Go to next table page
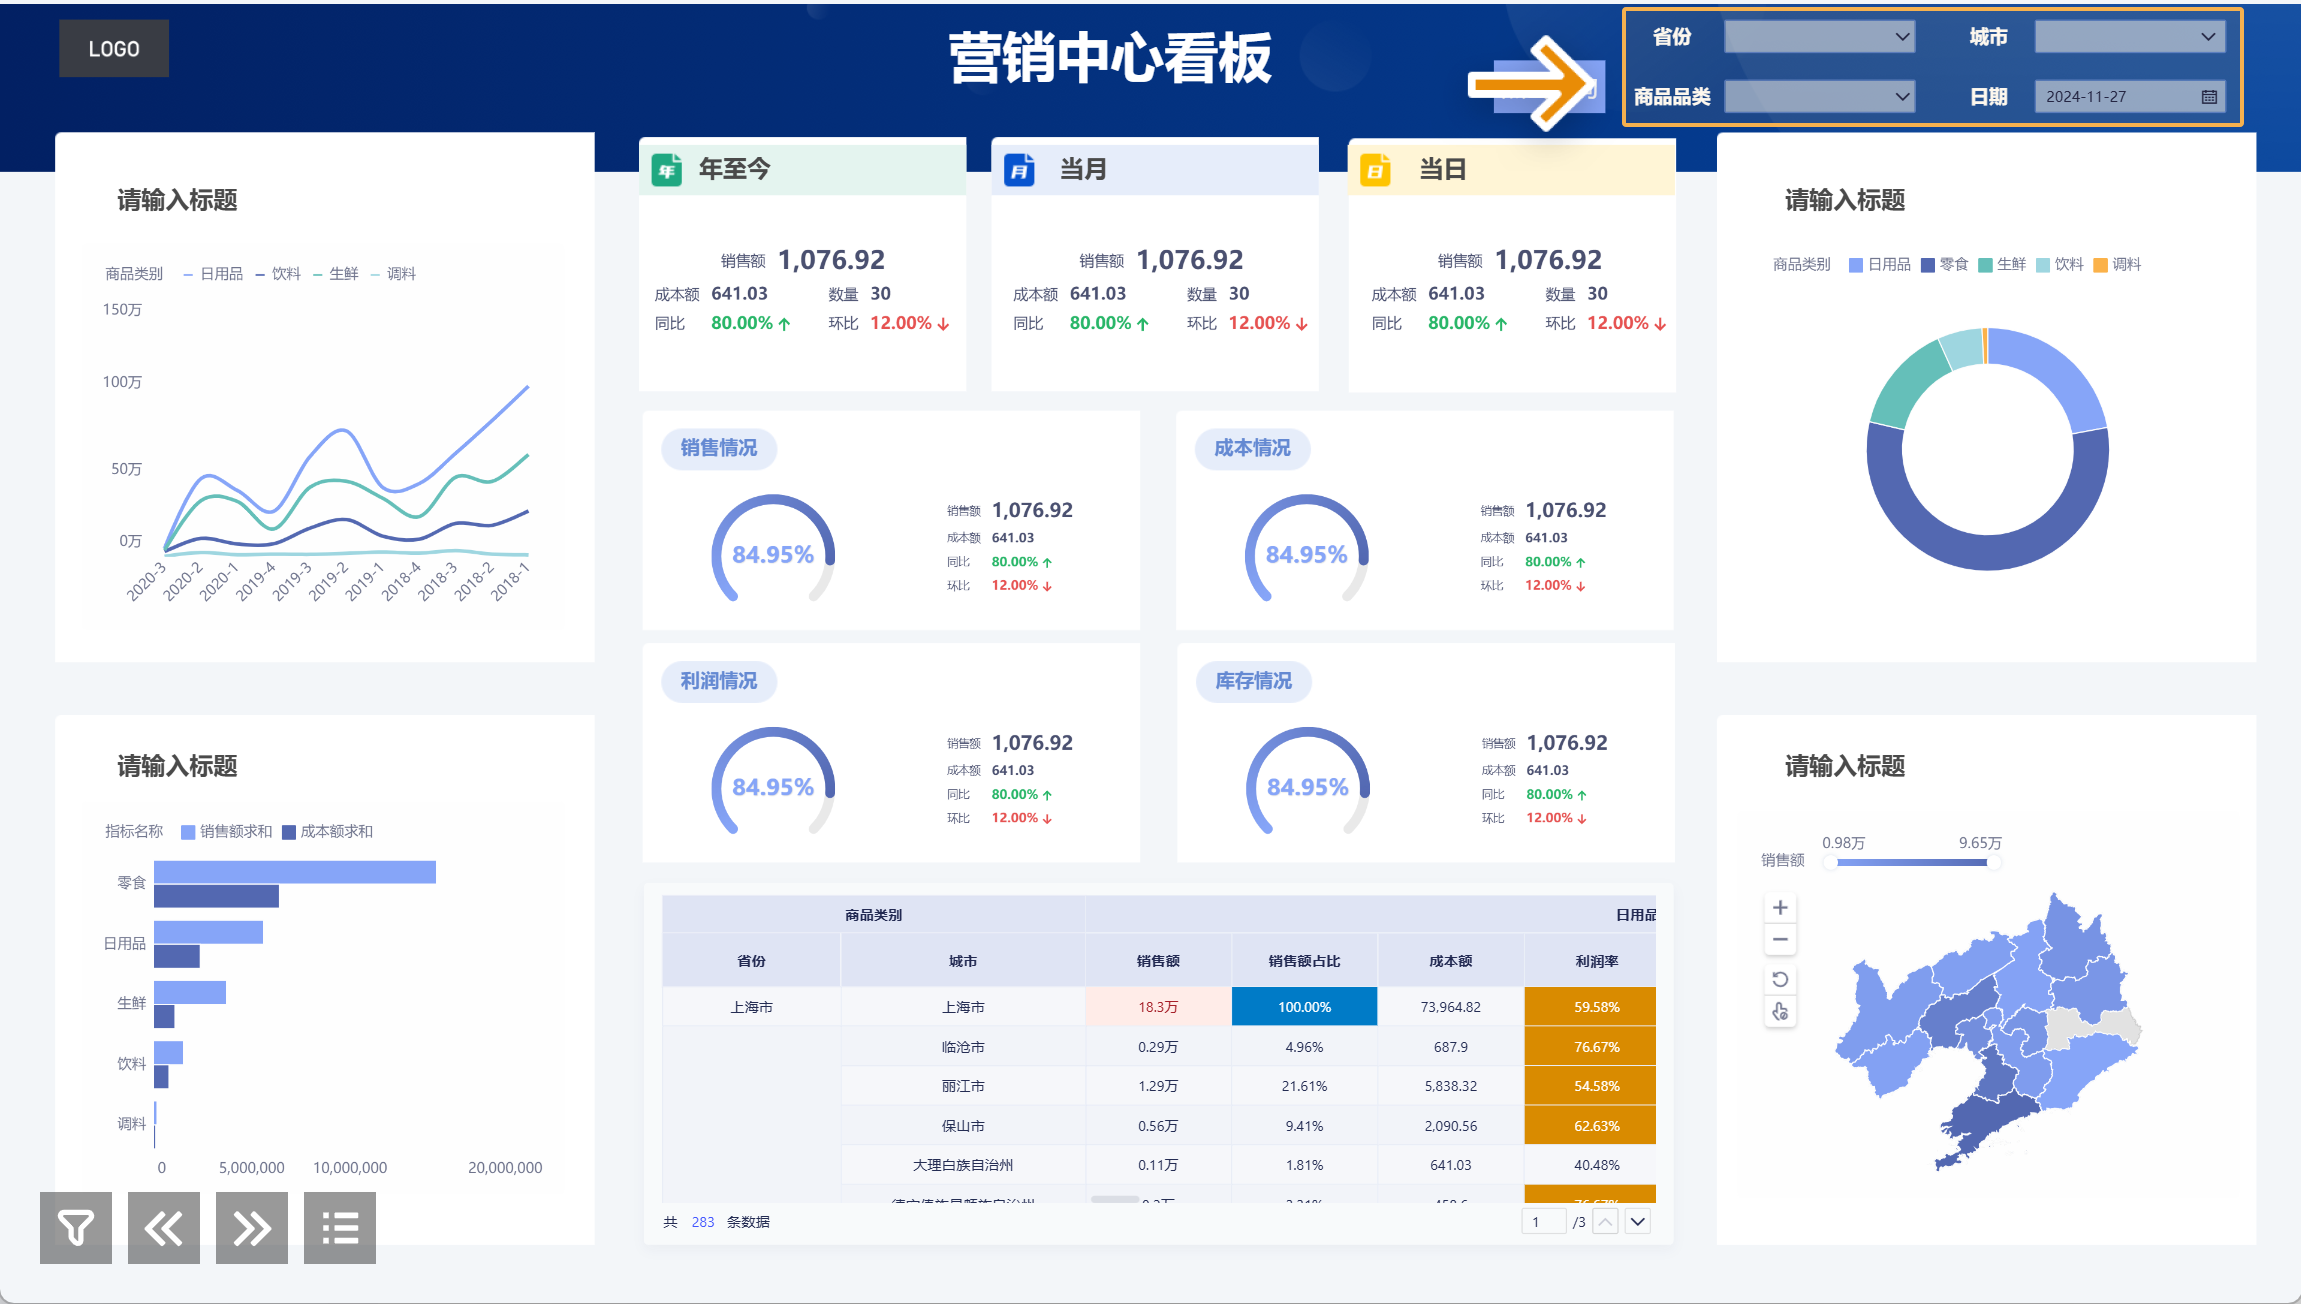Viewport: 2301px width, 1304px height. point(1637,1222)
